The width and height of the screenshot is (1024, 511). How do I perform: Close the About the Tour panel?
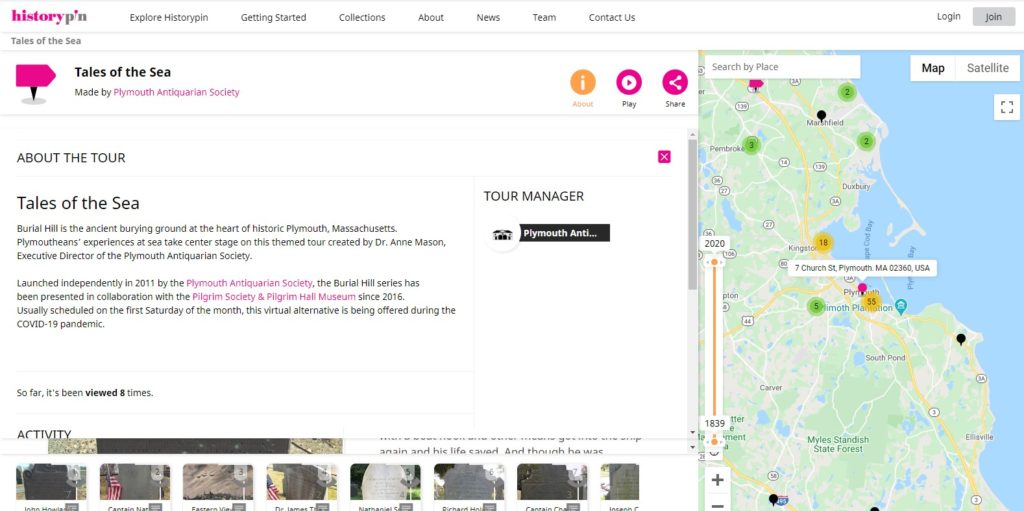pyautogui.click(x=664, y=157)
